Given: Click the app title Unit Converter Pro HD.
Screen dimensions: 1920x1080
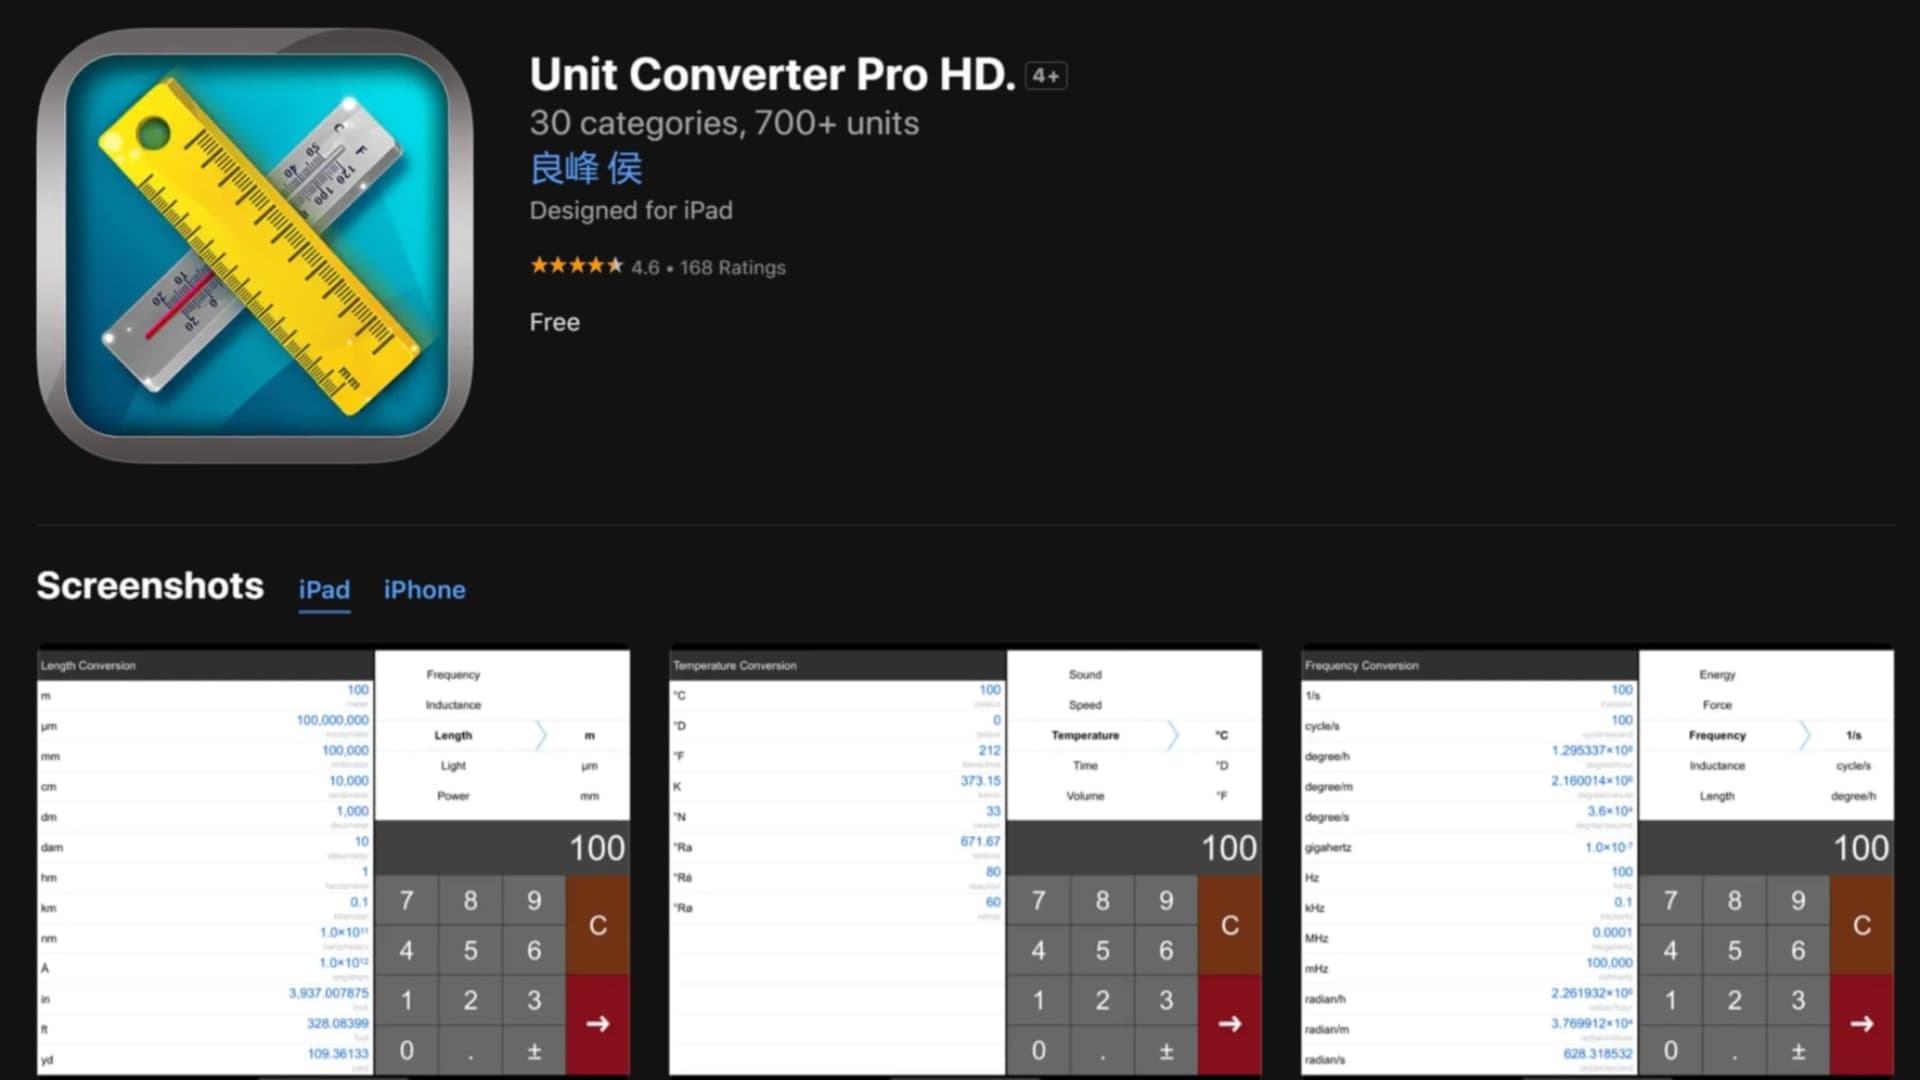Looking at the screenshot, I should tap(772, 75).
